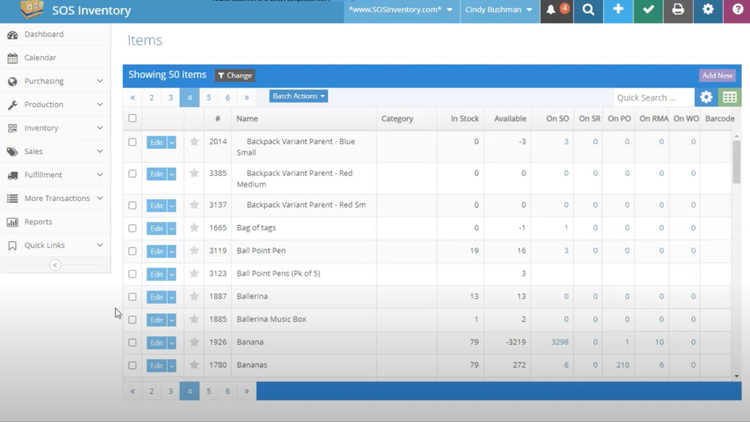
Task: Click the plus icon to add new
Action: click(x=618, y=10)
